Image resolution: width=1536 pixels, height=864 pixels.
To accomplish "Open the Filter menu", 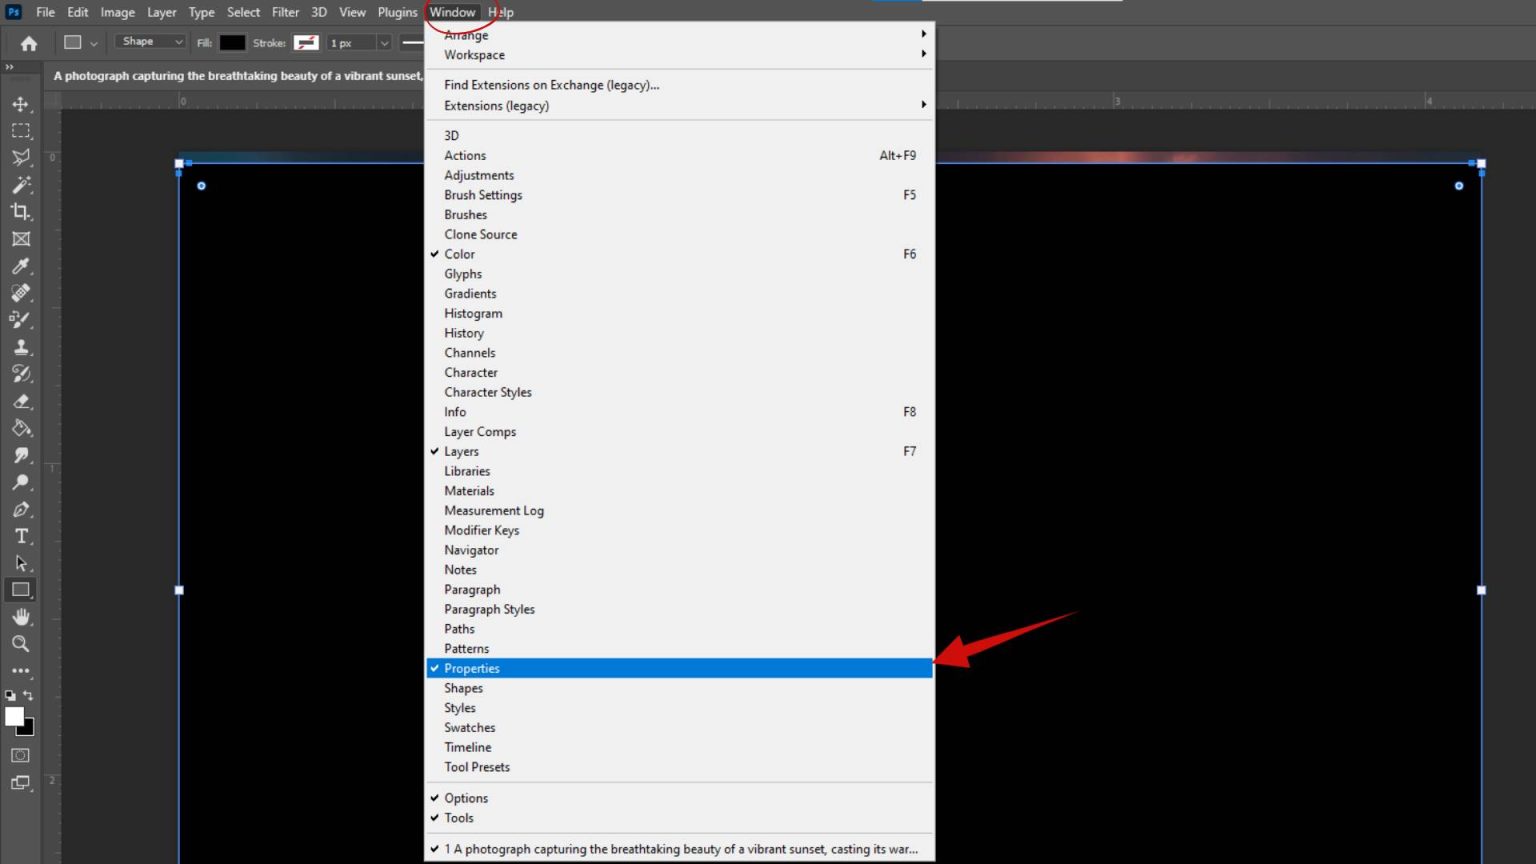I will (x=285, y=12).
